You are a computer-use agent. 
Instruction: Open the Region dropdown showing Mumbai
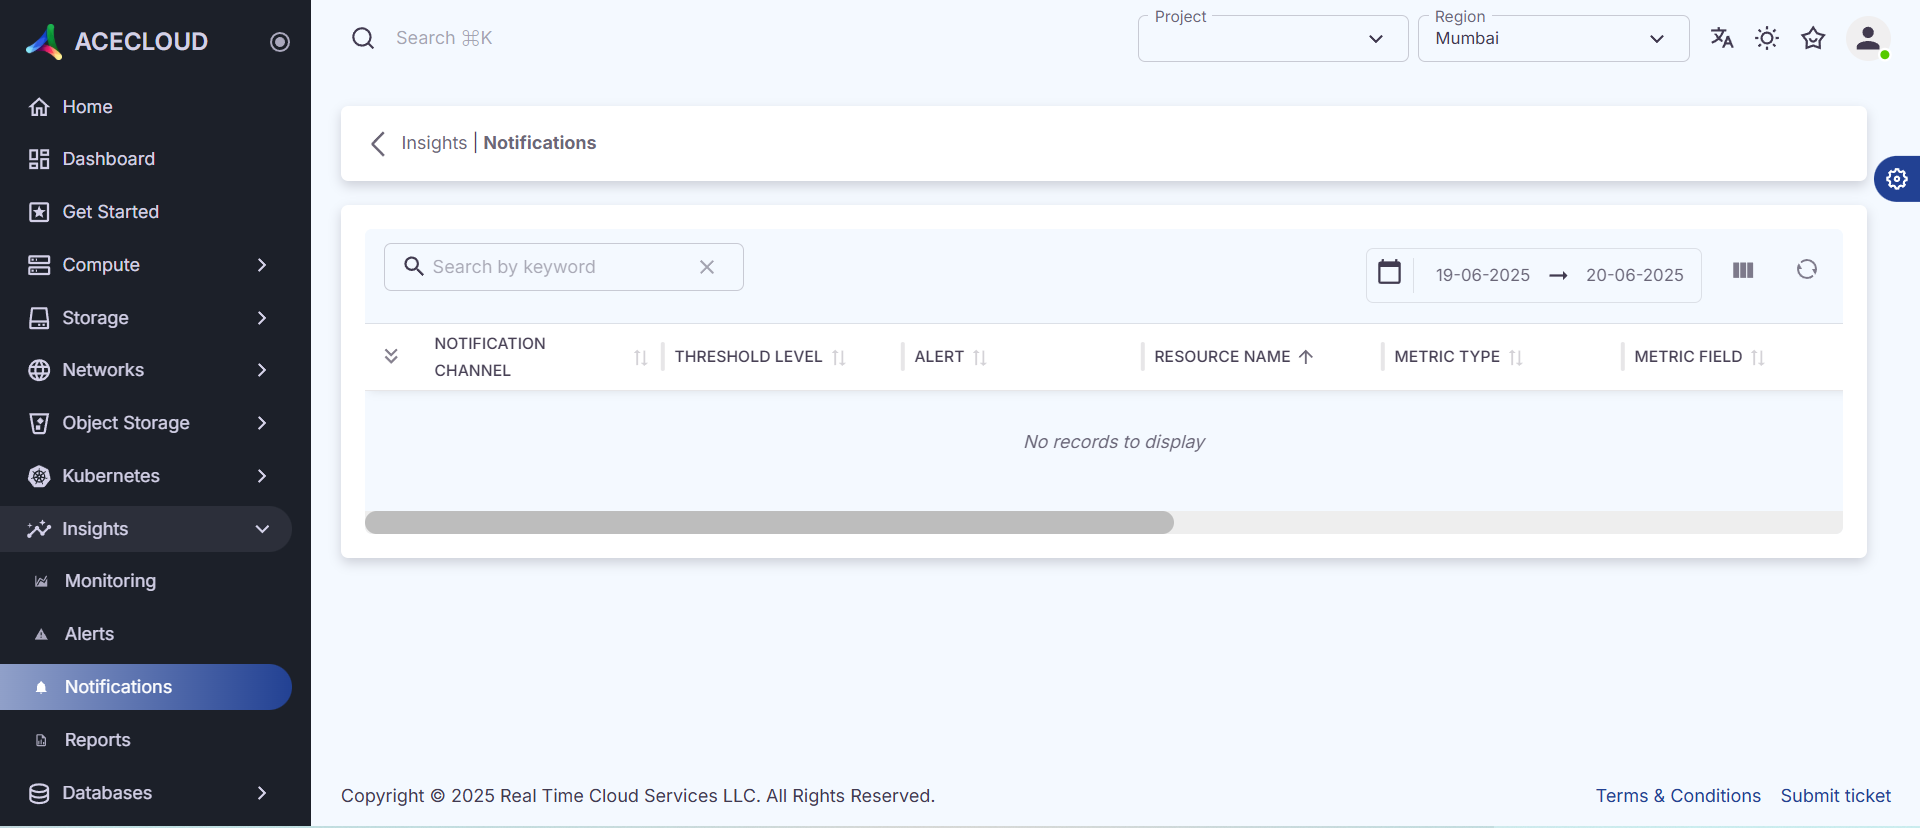point(1552,39)
